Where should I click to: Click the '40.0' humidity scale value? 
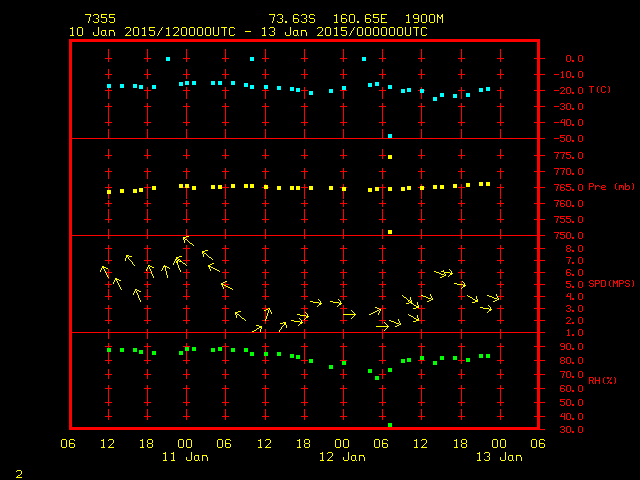coord(571,416)
